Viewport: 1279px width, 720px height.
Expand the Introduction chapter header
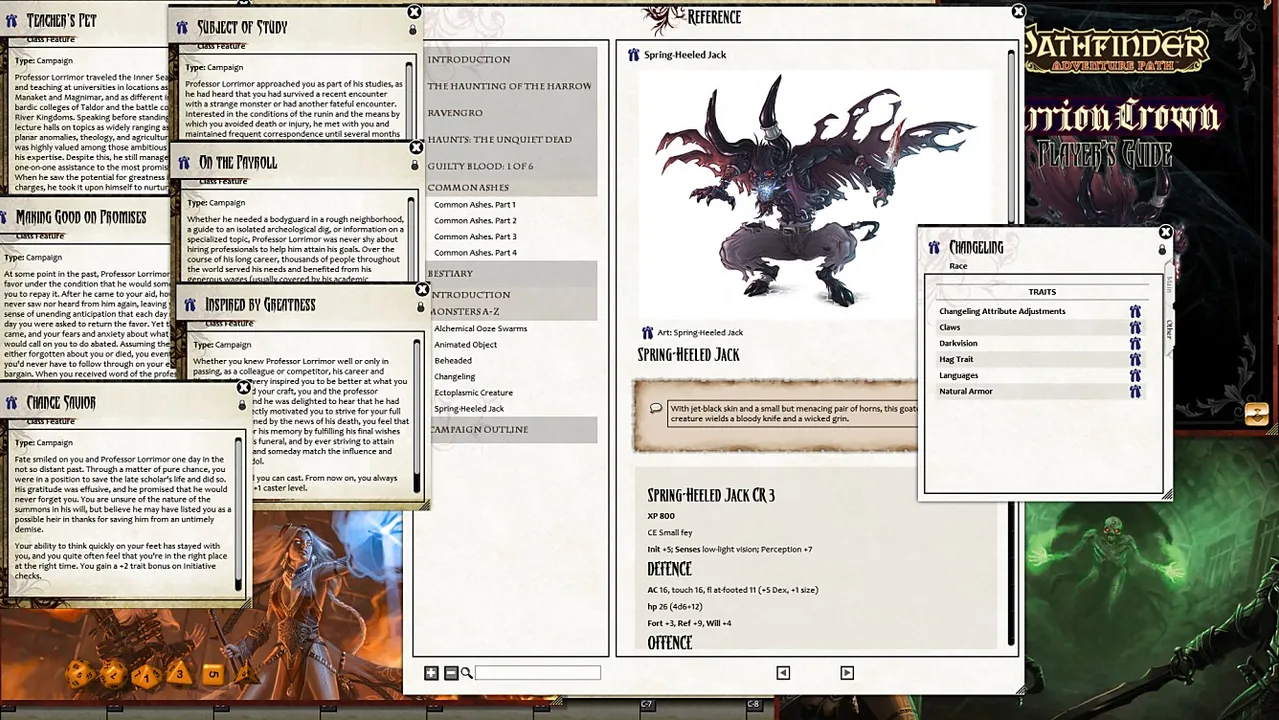511,60
